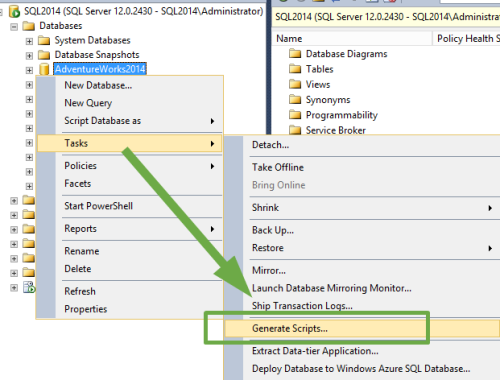Screen dimensions: 500x380
Task: Select Database Snapshots tree label
Action: [97, 55]
